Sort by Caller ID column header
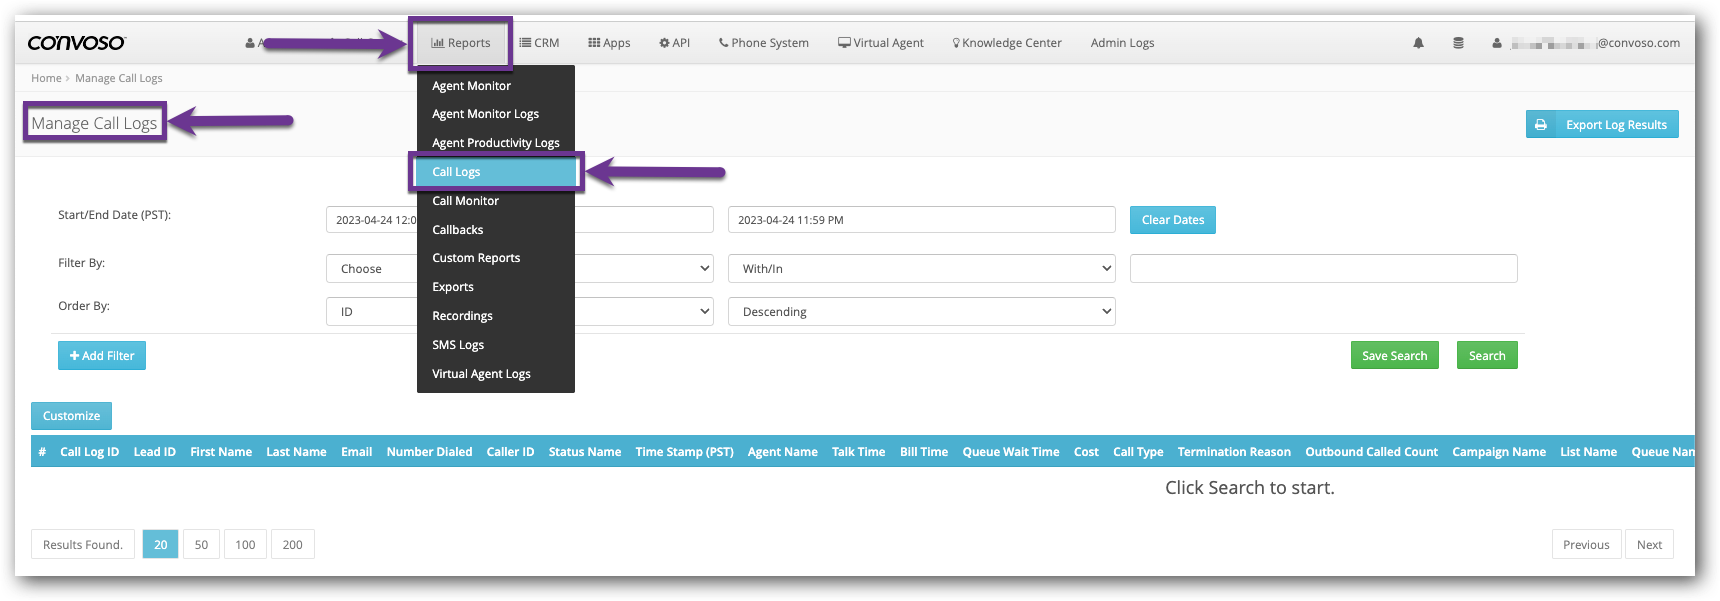The width and height of the screenshot is (1720, 601). [x=511, y=452]
